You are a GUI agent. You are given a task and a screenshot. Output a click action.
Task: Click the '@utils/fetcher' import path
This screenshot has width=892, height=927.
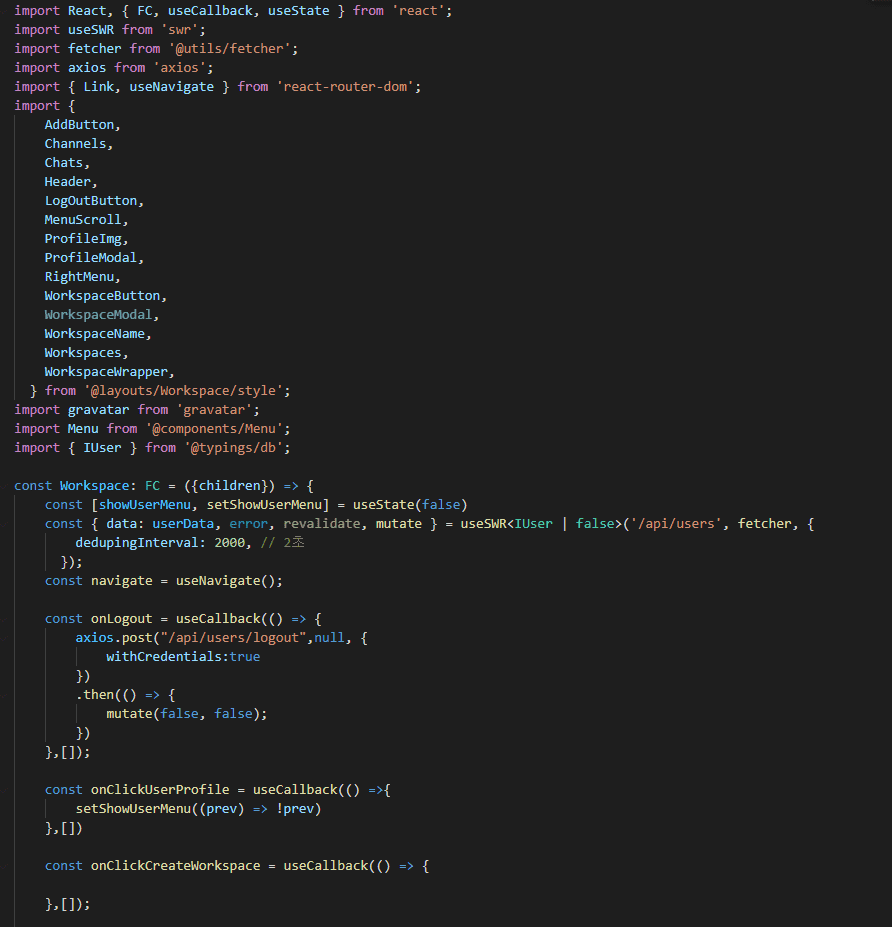coord(230,48)
